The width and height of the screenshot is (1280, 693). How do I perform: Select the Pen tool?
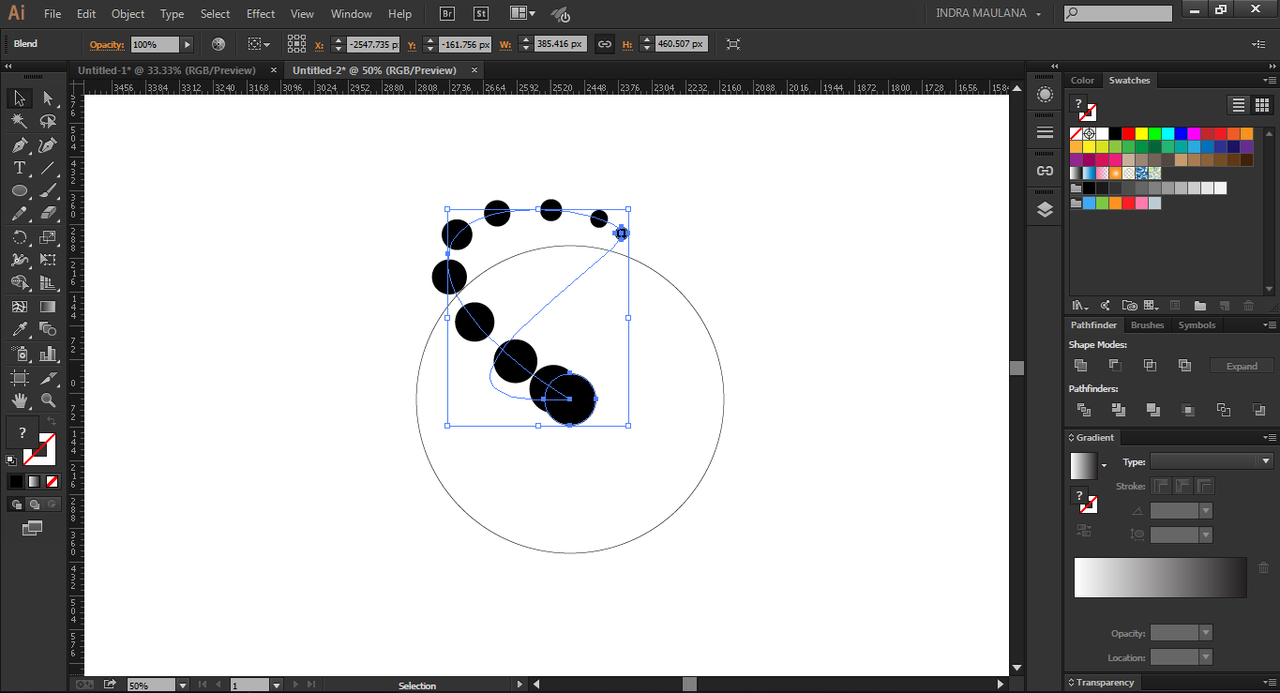19,144
